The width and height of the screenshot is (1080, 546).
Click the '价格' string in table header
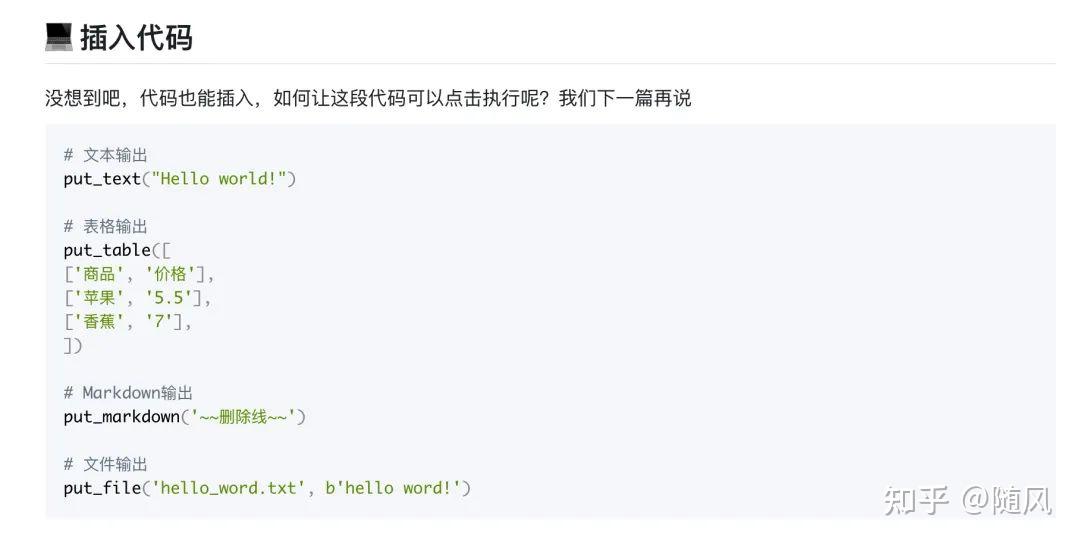(x=170, y=274)
